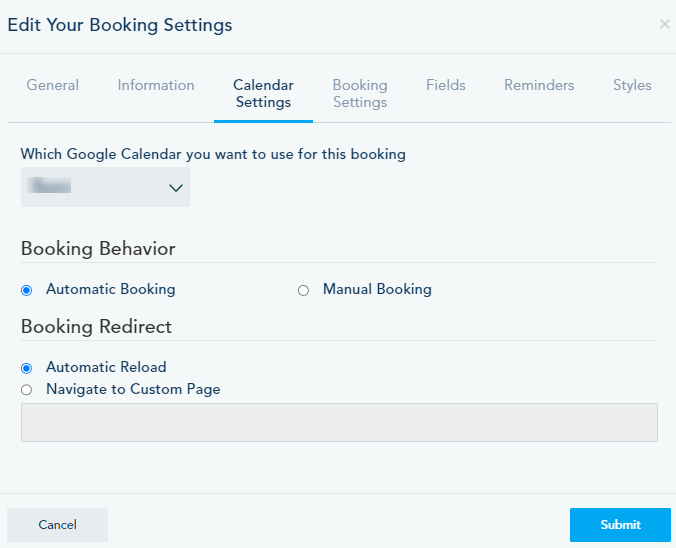Click the 'Navigate to Custom Page' label text
Viewport: 676px width, 548px height.
pyautogui.click(x=133, y=389)
